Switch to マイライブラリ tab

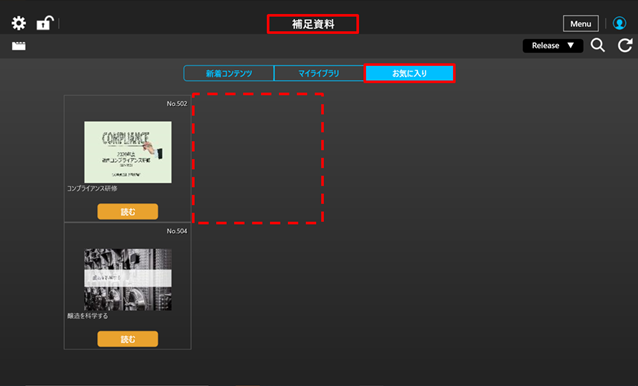(x=319, y=73)
